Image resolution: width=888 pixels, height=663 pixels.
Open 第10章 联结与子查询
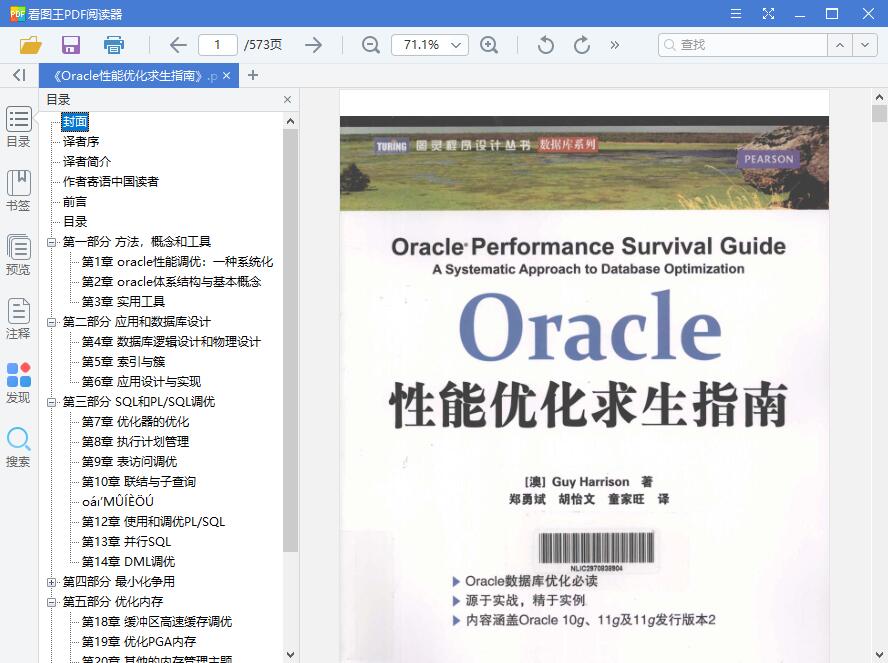139,481
